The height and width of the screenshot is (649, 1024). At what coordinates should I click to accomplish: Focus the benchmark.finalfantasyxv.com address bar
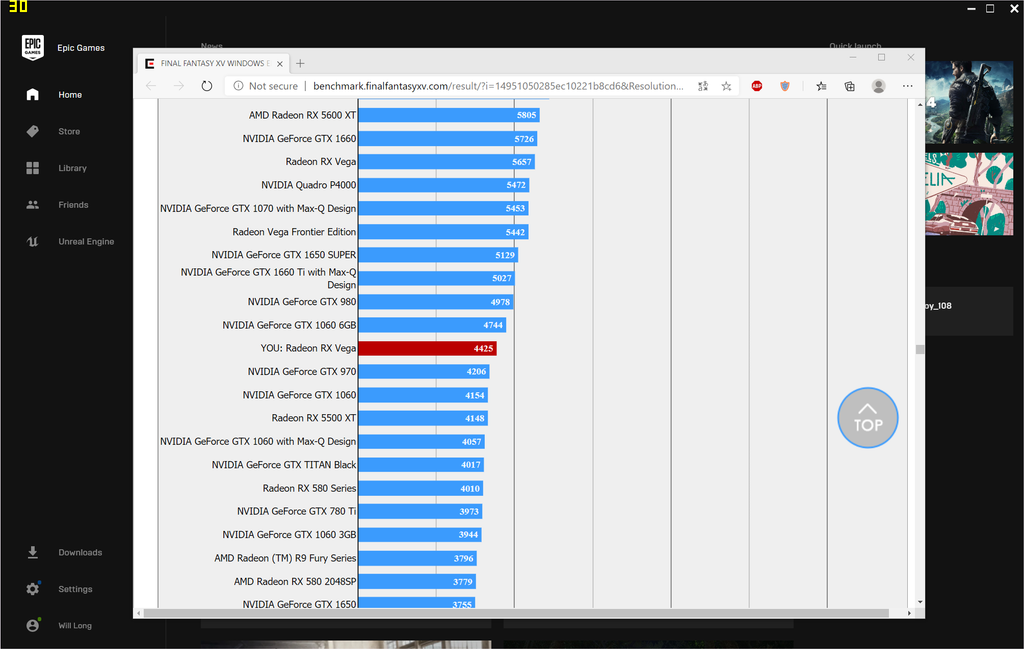point(498,86)
